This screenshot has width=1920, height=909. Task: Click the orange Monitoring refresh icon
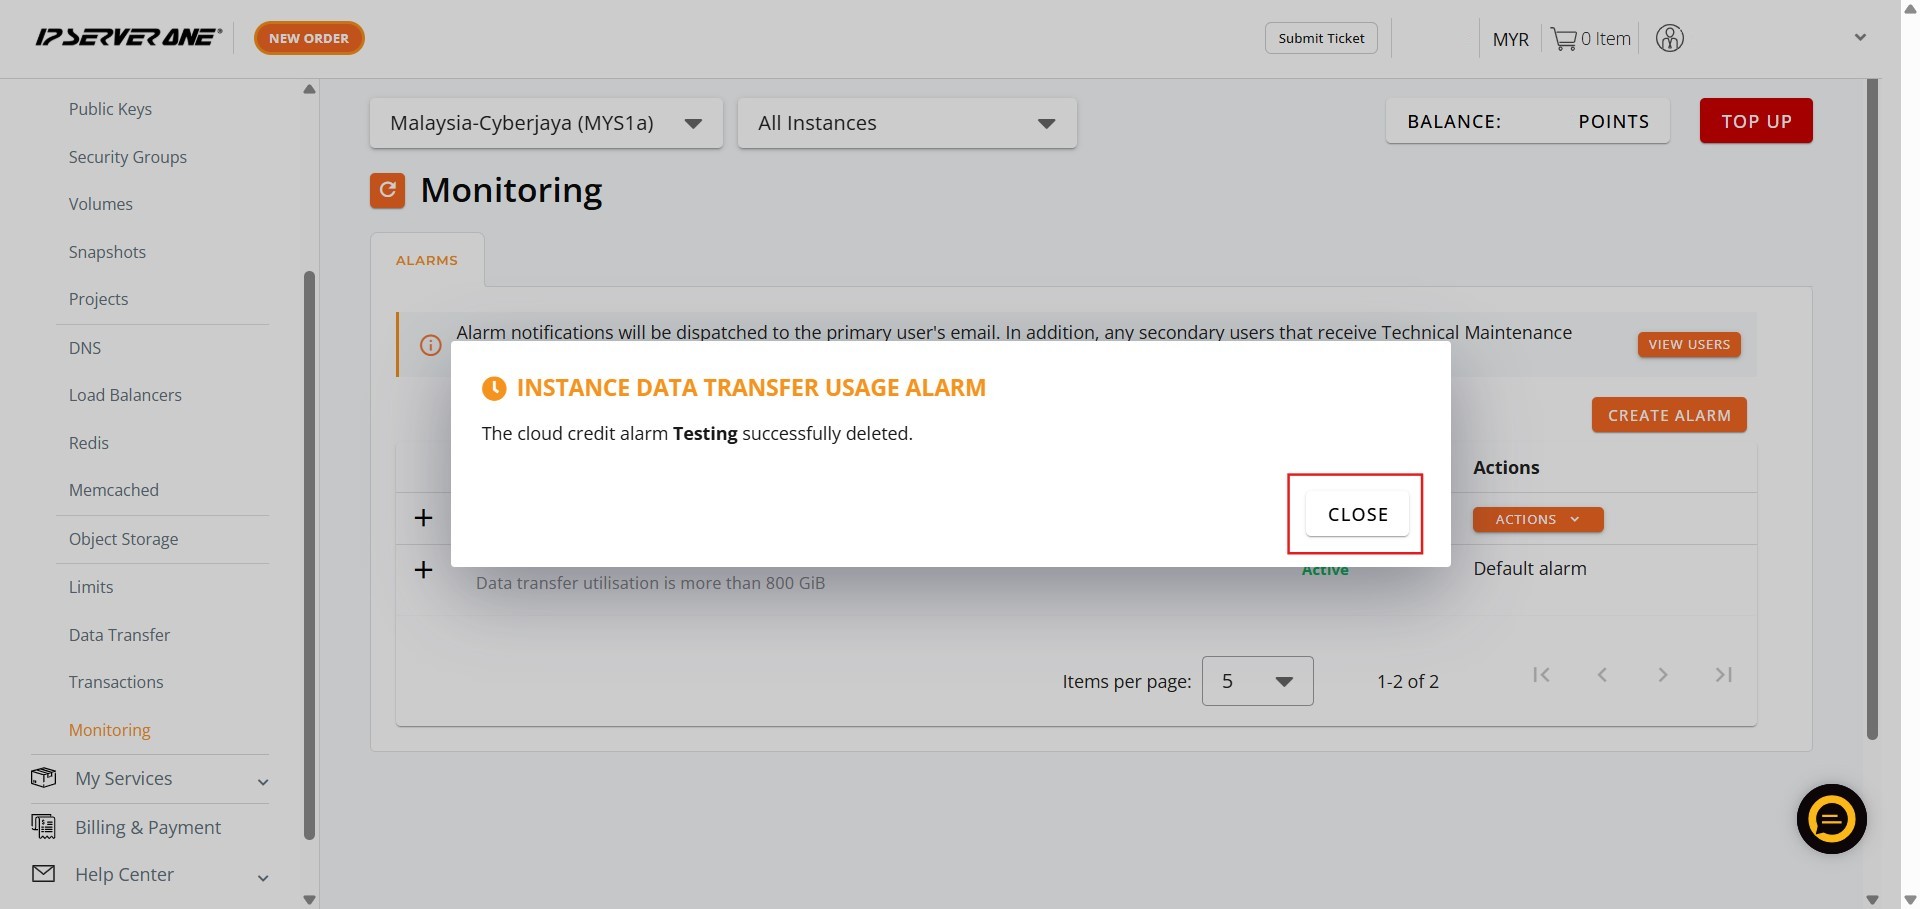point(387,190)
